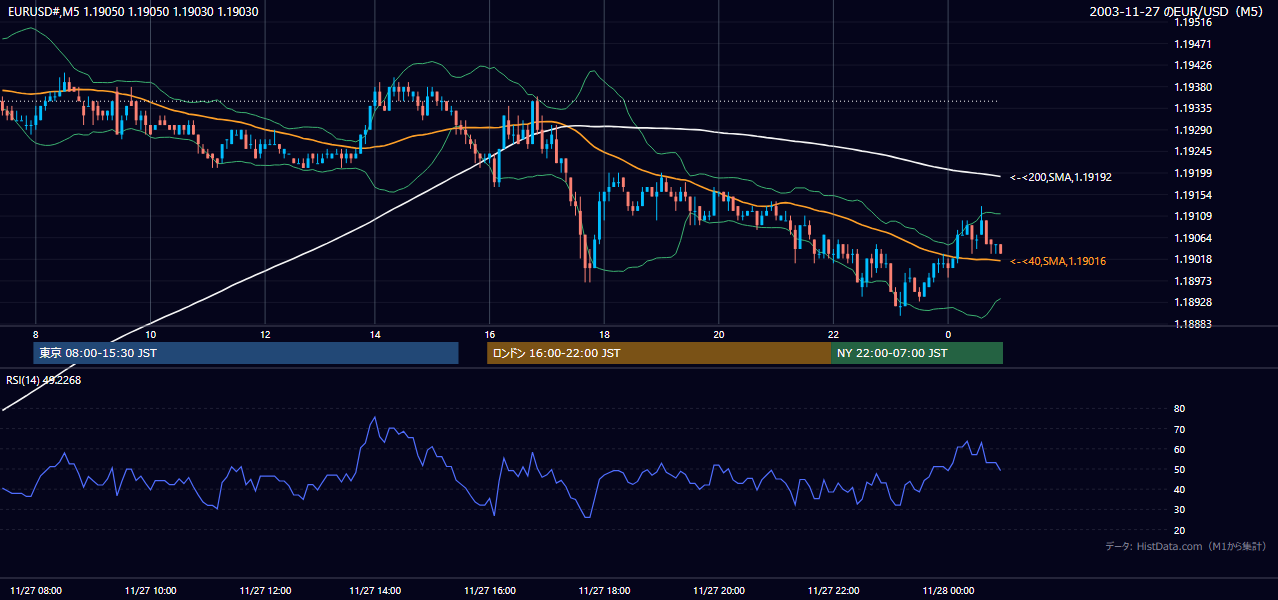1278x600 pixels.
Task: Click the 11/27 20:00 bottom time label
Action: tap(719, 591)
